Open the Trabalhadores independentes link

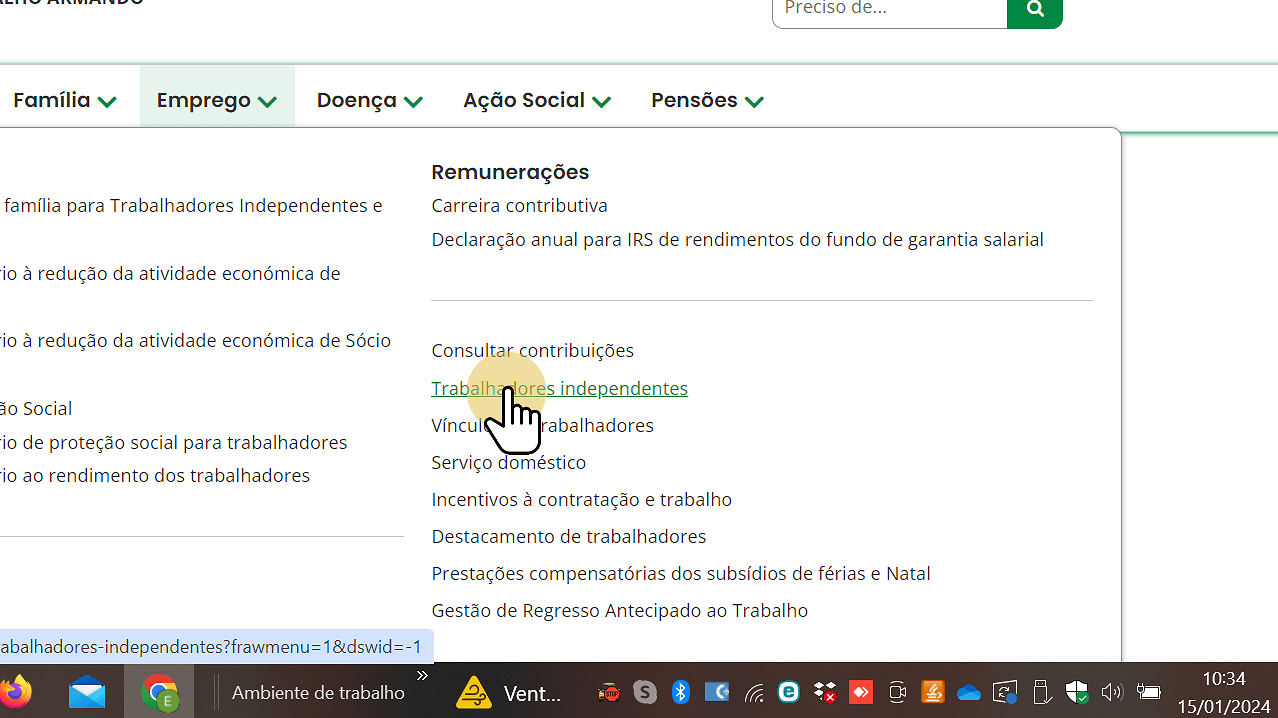[559, 388]
